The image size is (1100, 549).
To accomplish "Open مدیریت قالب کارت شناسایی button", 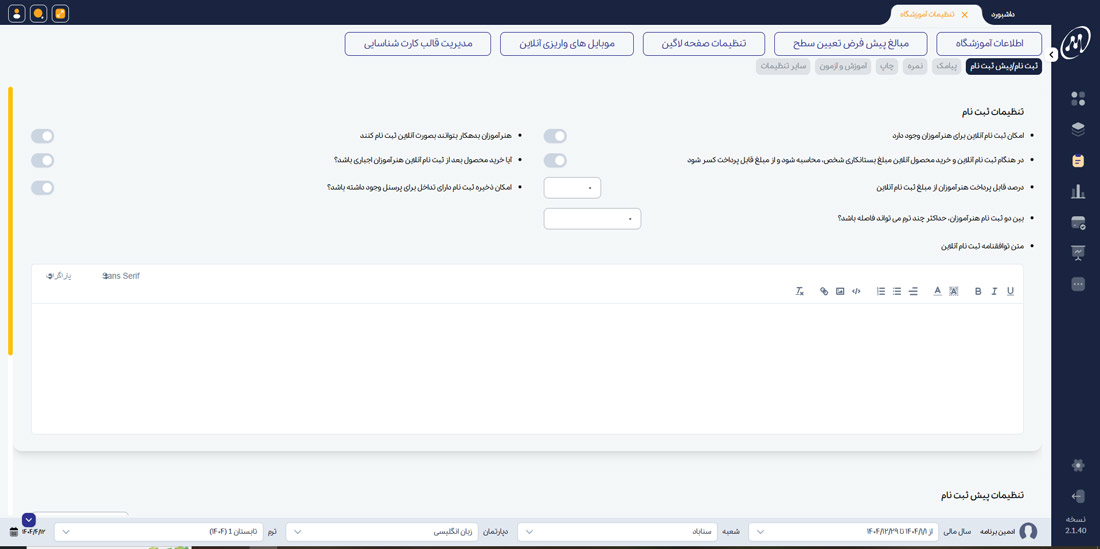I will [418, 43].
